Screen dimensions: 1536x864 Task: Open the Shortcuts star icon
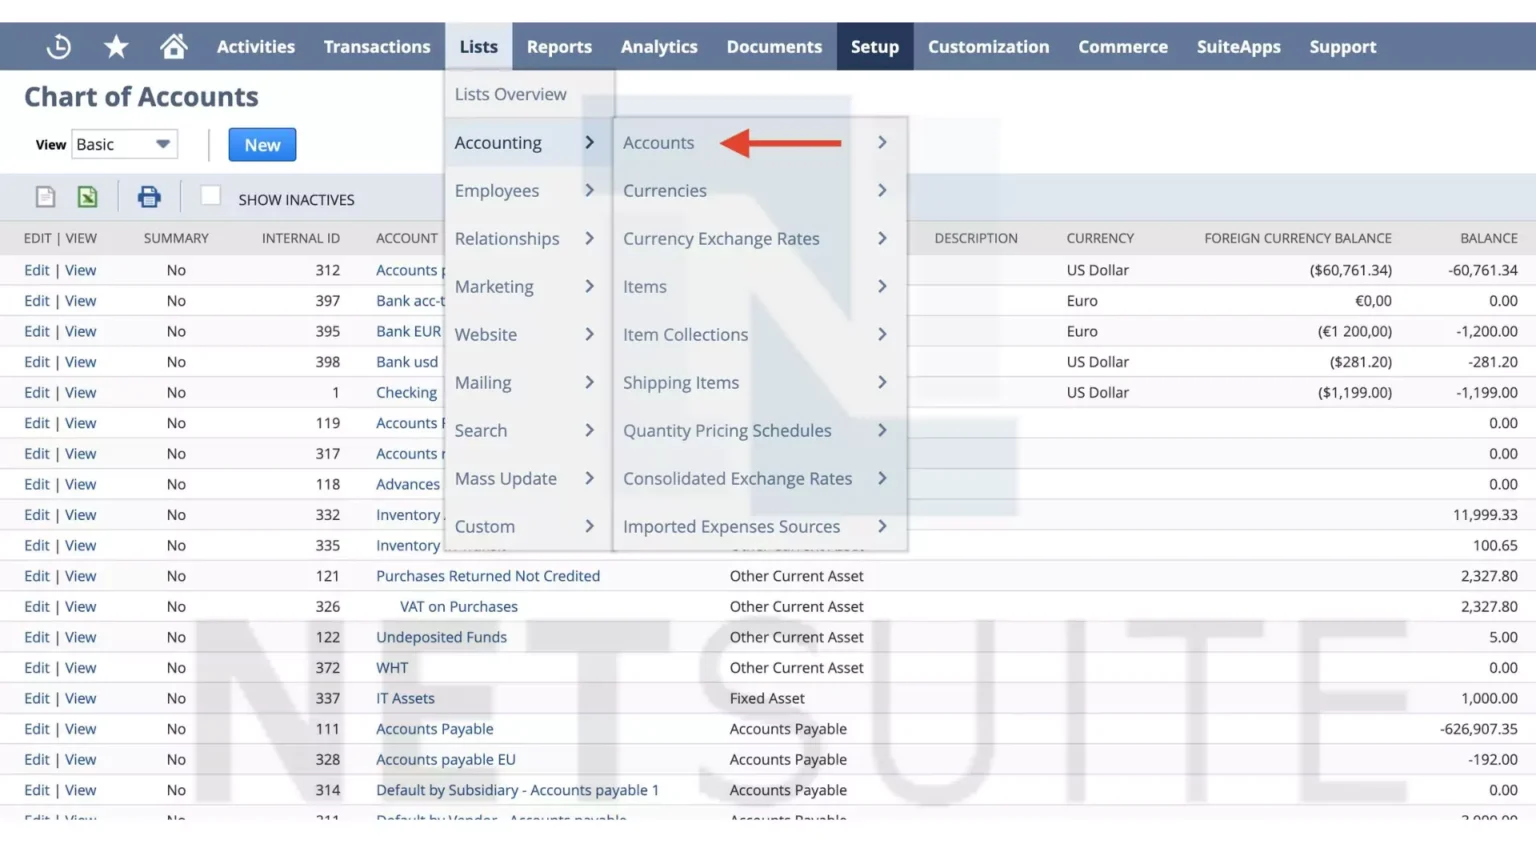(116, 46)
